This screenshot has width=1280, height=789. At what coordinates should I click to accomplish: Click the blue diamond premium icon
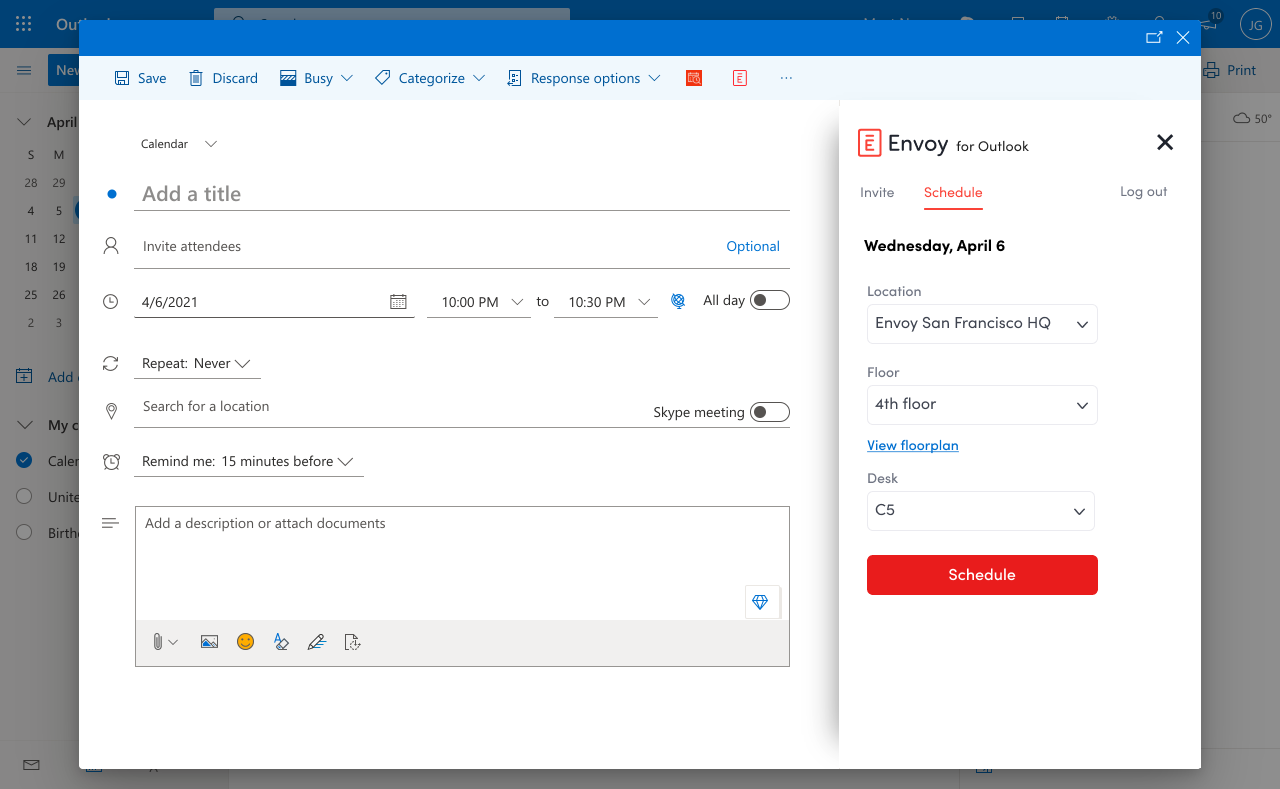pos(760,602)
